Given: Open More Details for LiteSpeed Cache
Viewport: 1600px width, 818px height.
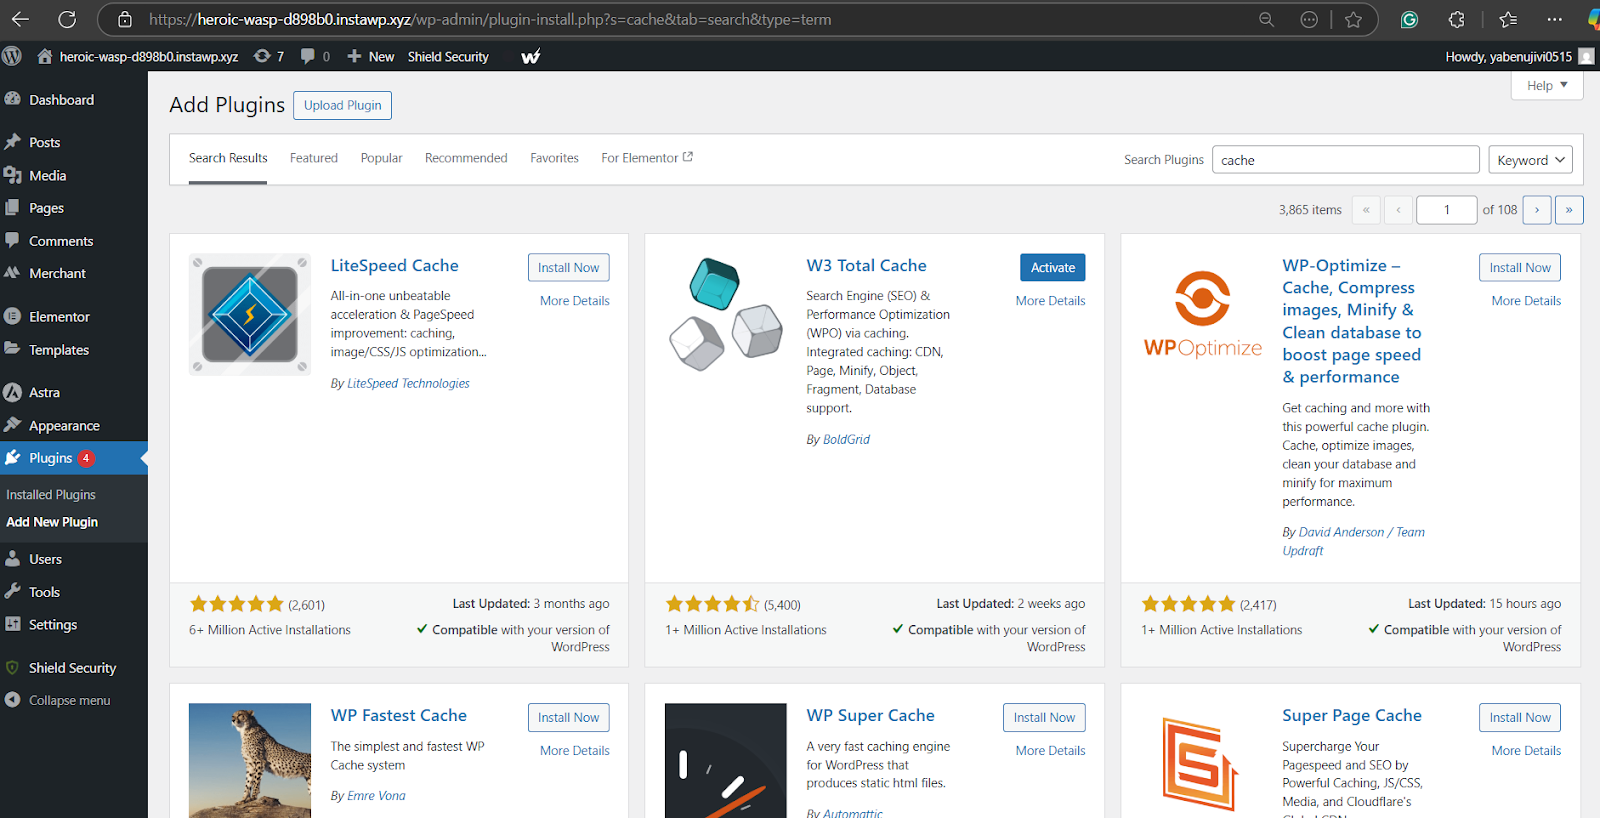Looking at the screenshot, I should [x=575, y=301].
